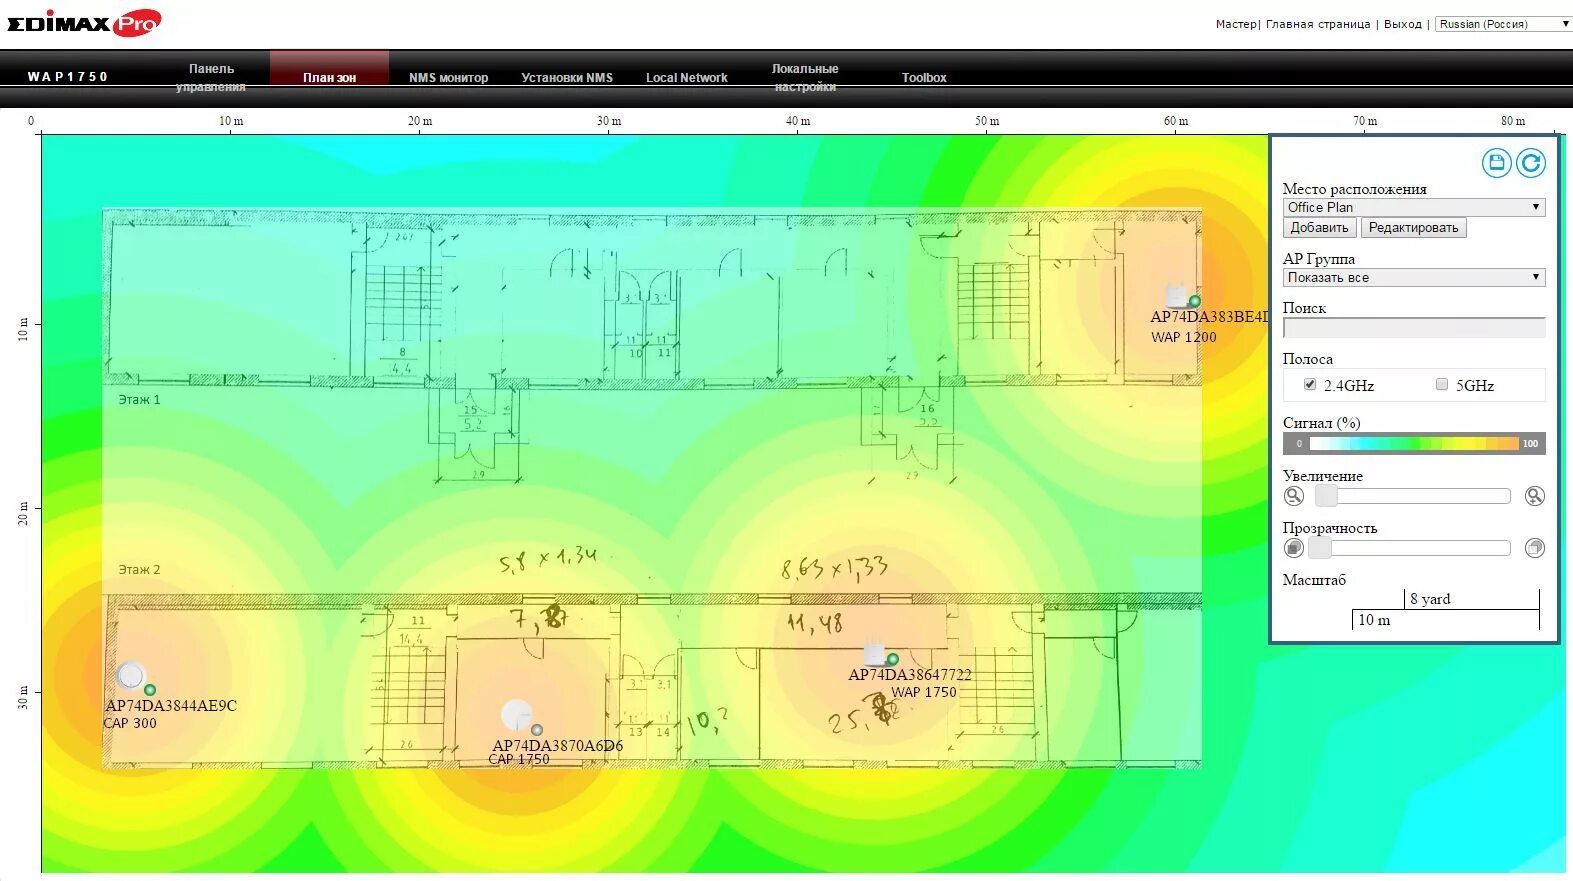Click the 'Мастер' link
The height and width of the screenshot is (881, 1573).
click(x=1236, y=24)
